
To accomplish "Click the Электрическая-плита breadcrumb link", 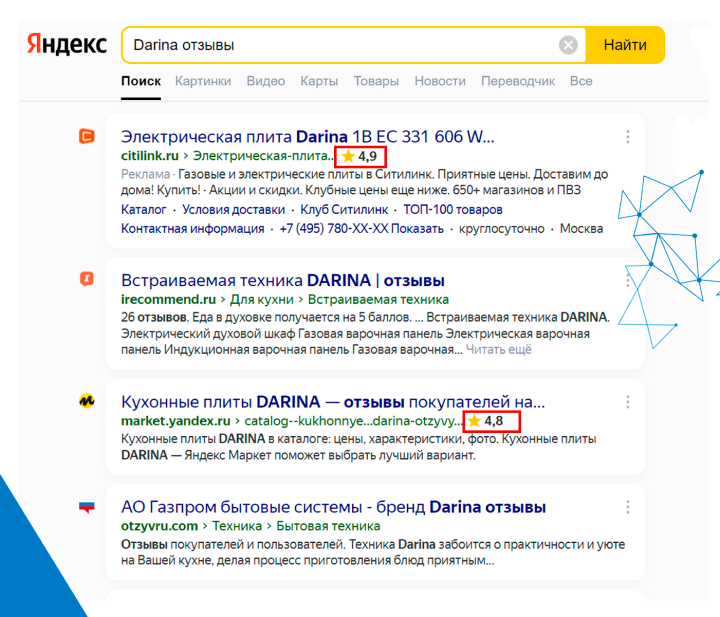I will point(263,156).
